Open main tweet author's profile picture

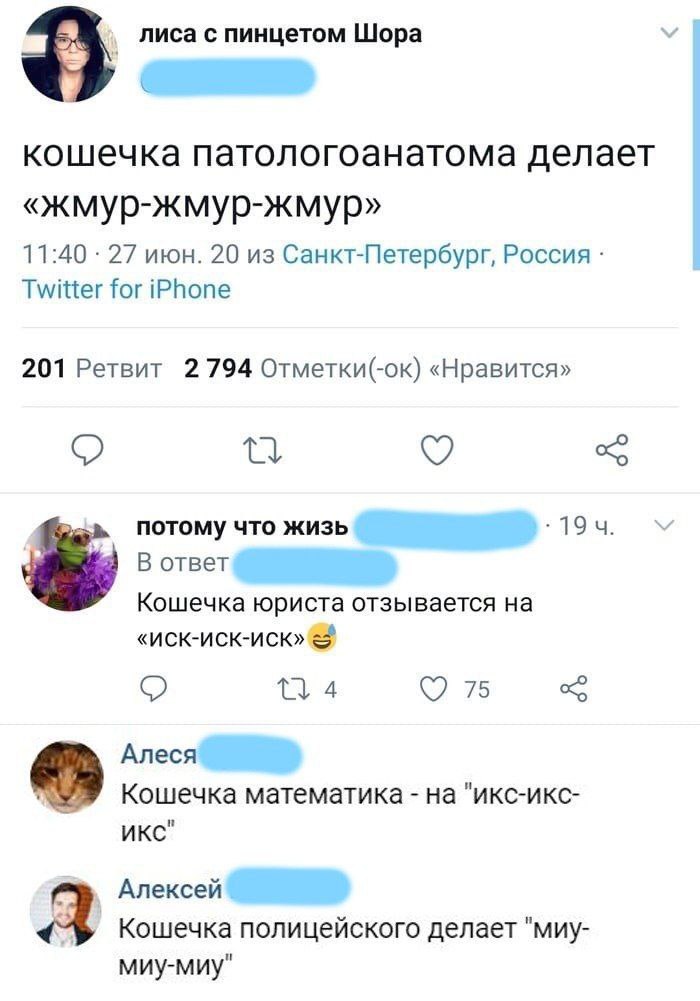(x=69, y=54)
